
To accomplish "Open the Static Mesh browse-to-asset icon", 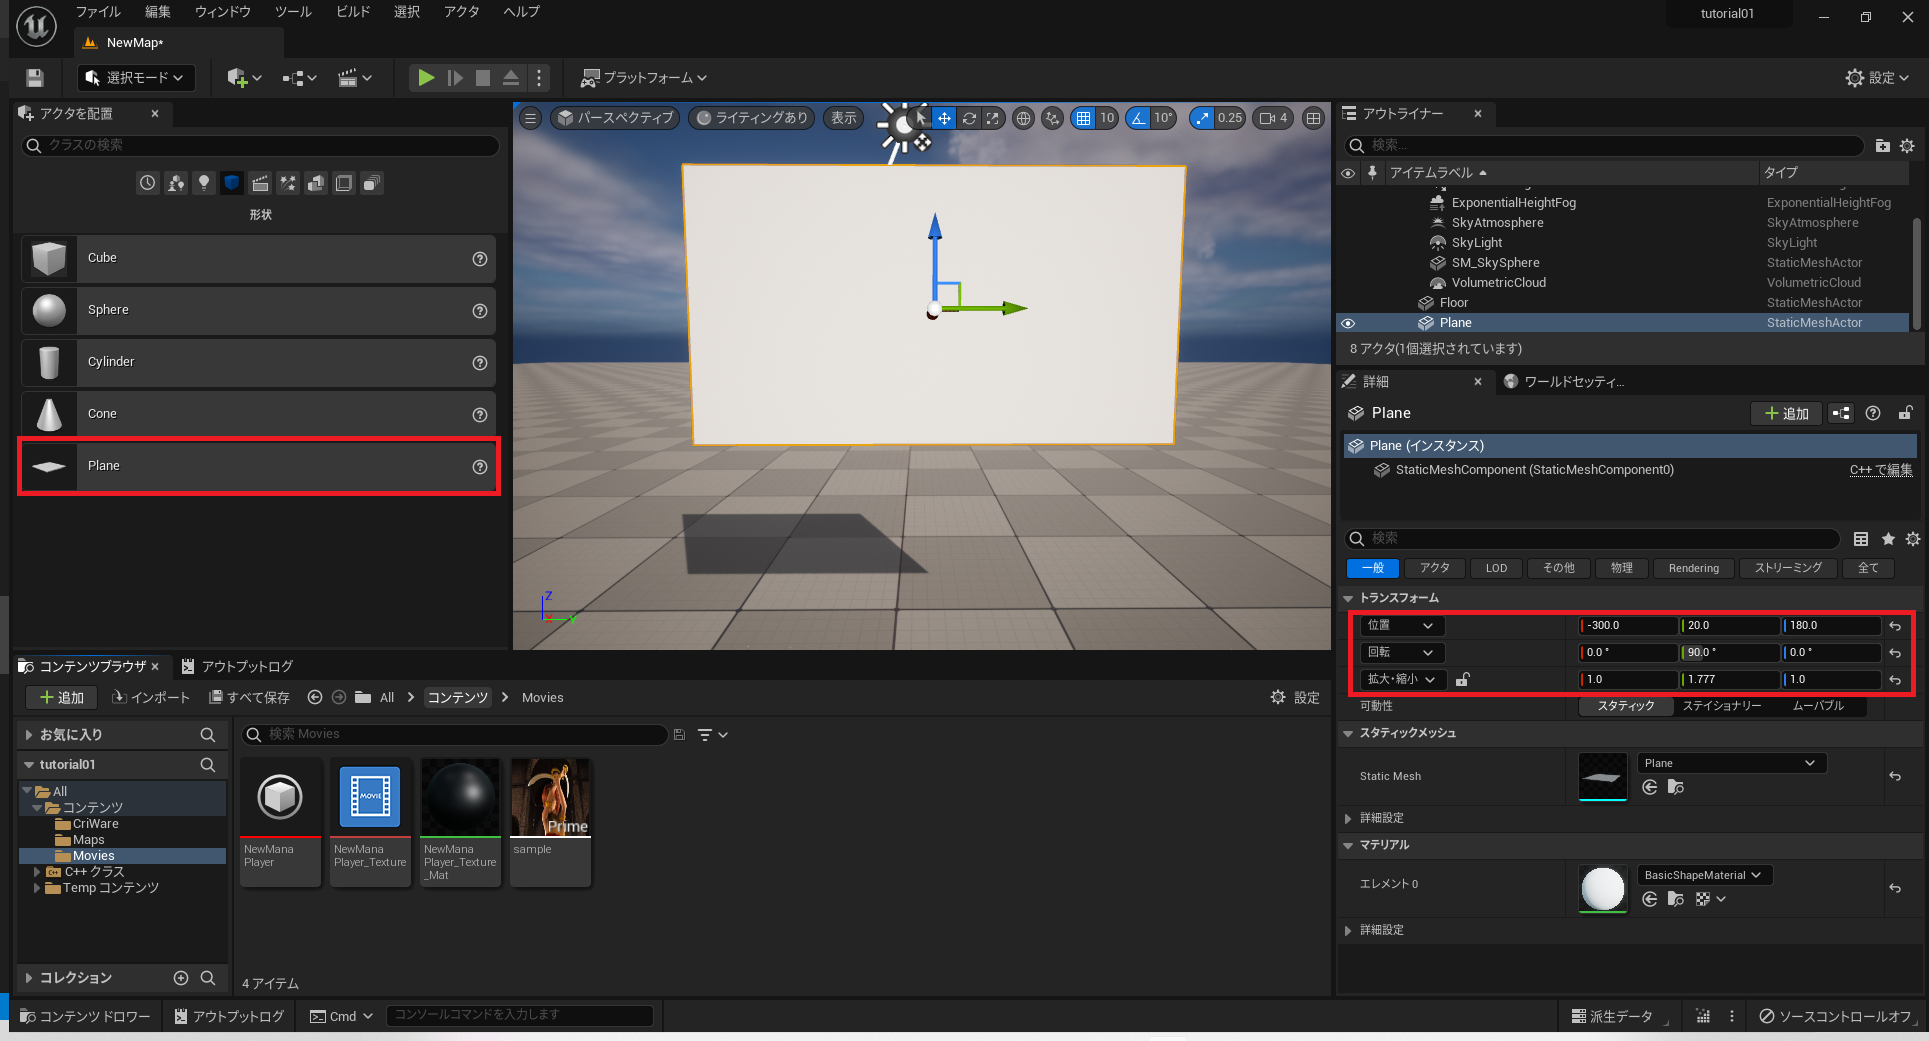I will (1676, 788).
